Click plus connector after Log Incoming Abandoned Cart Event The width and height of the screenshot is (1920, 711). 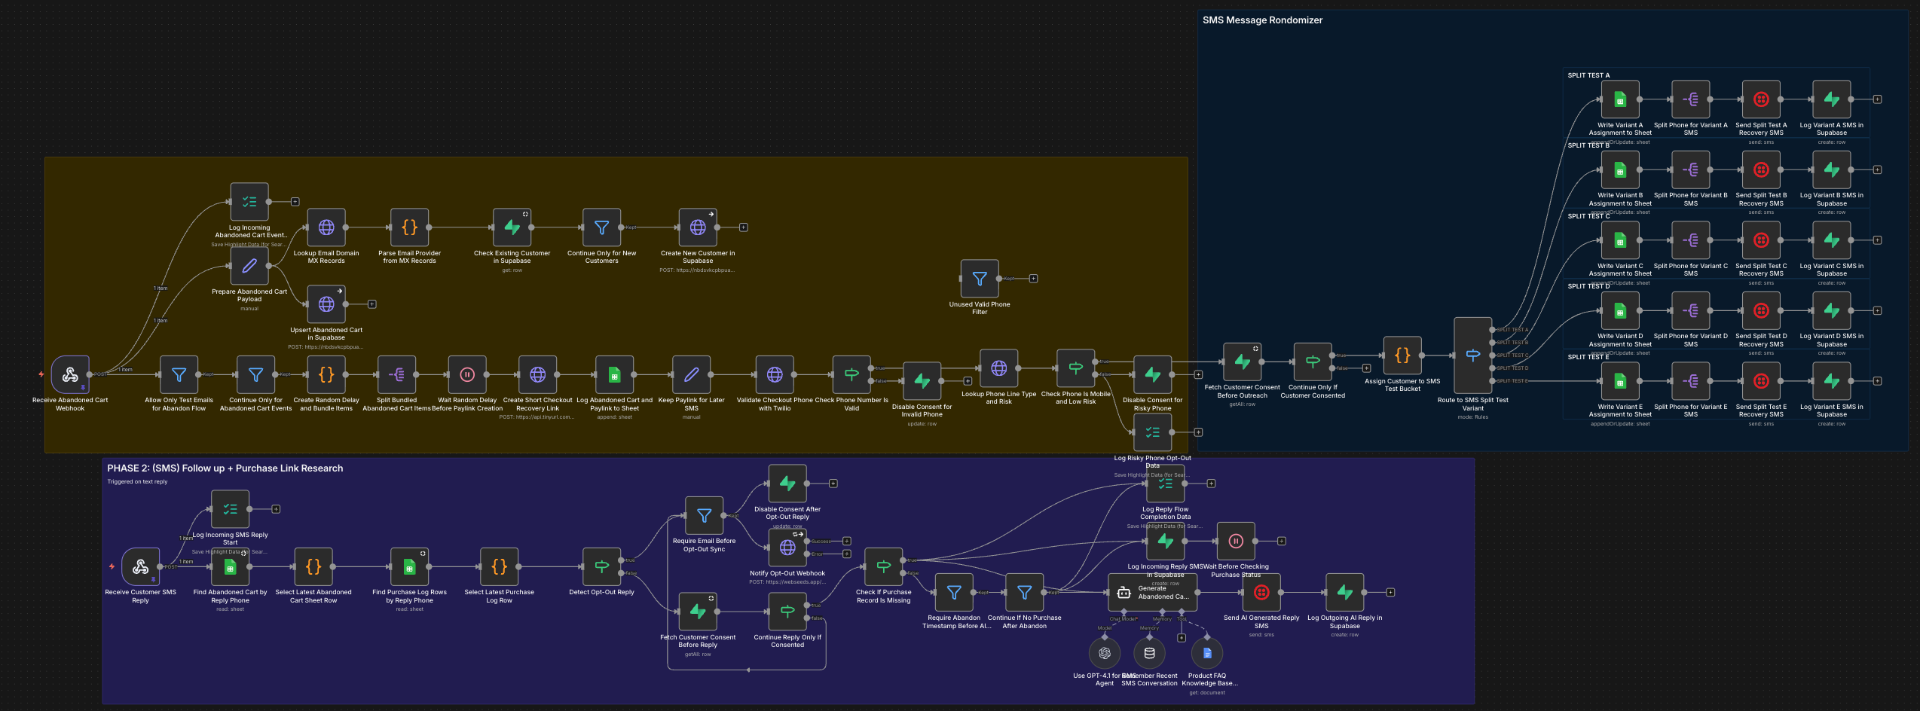click(295, 202)
